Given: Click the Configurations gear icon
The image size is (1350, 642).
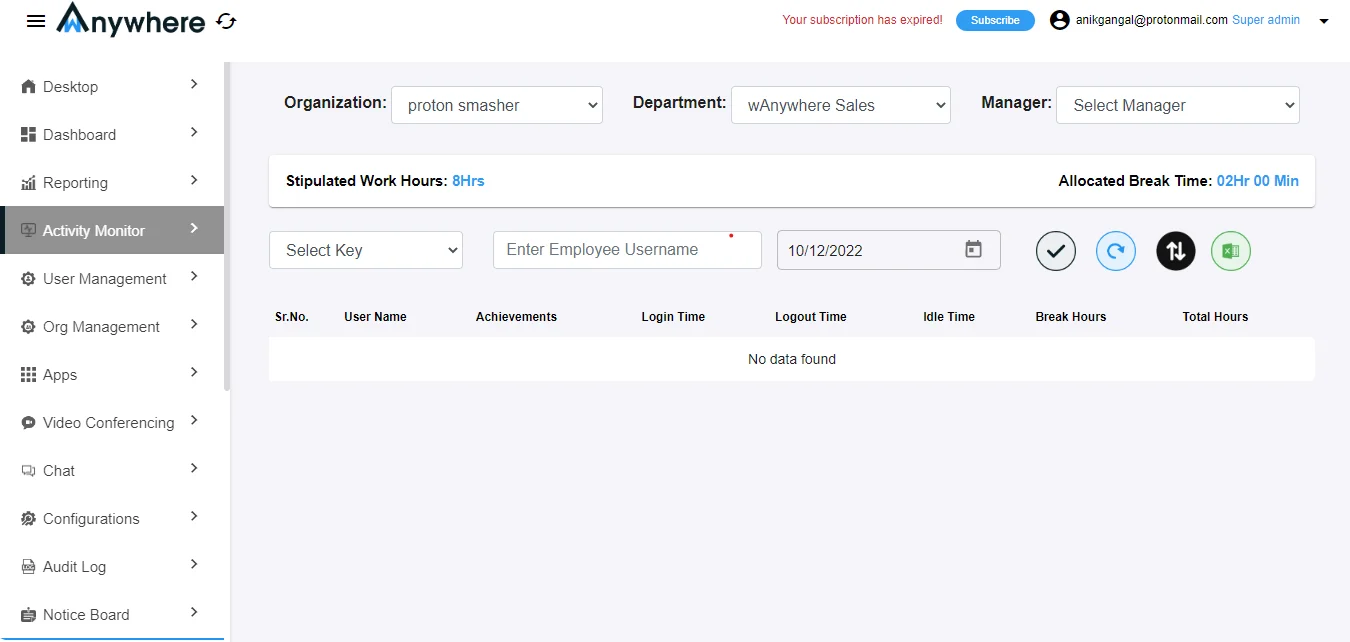Looking at the screenshot, I should (x=28, y=519).
